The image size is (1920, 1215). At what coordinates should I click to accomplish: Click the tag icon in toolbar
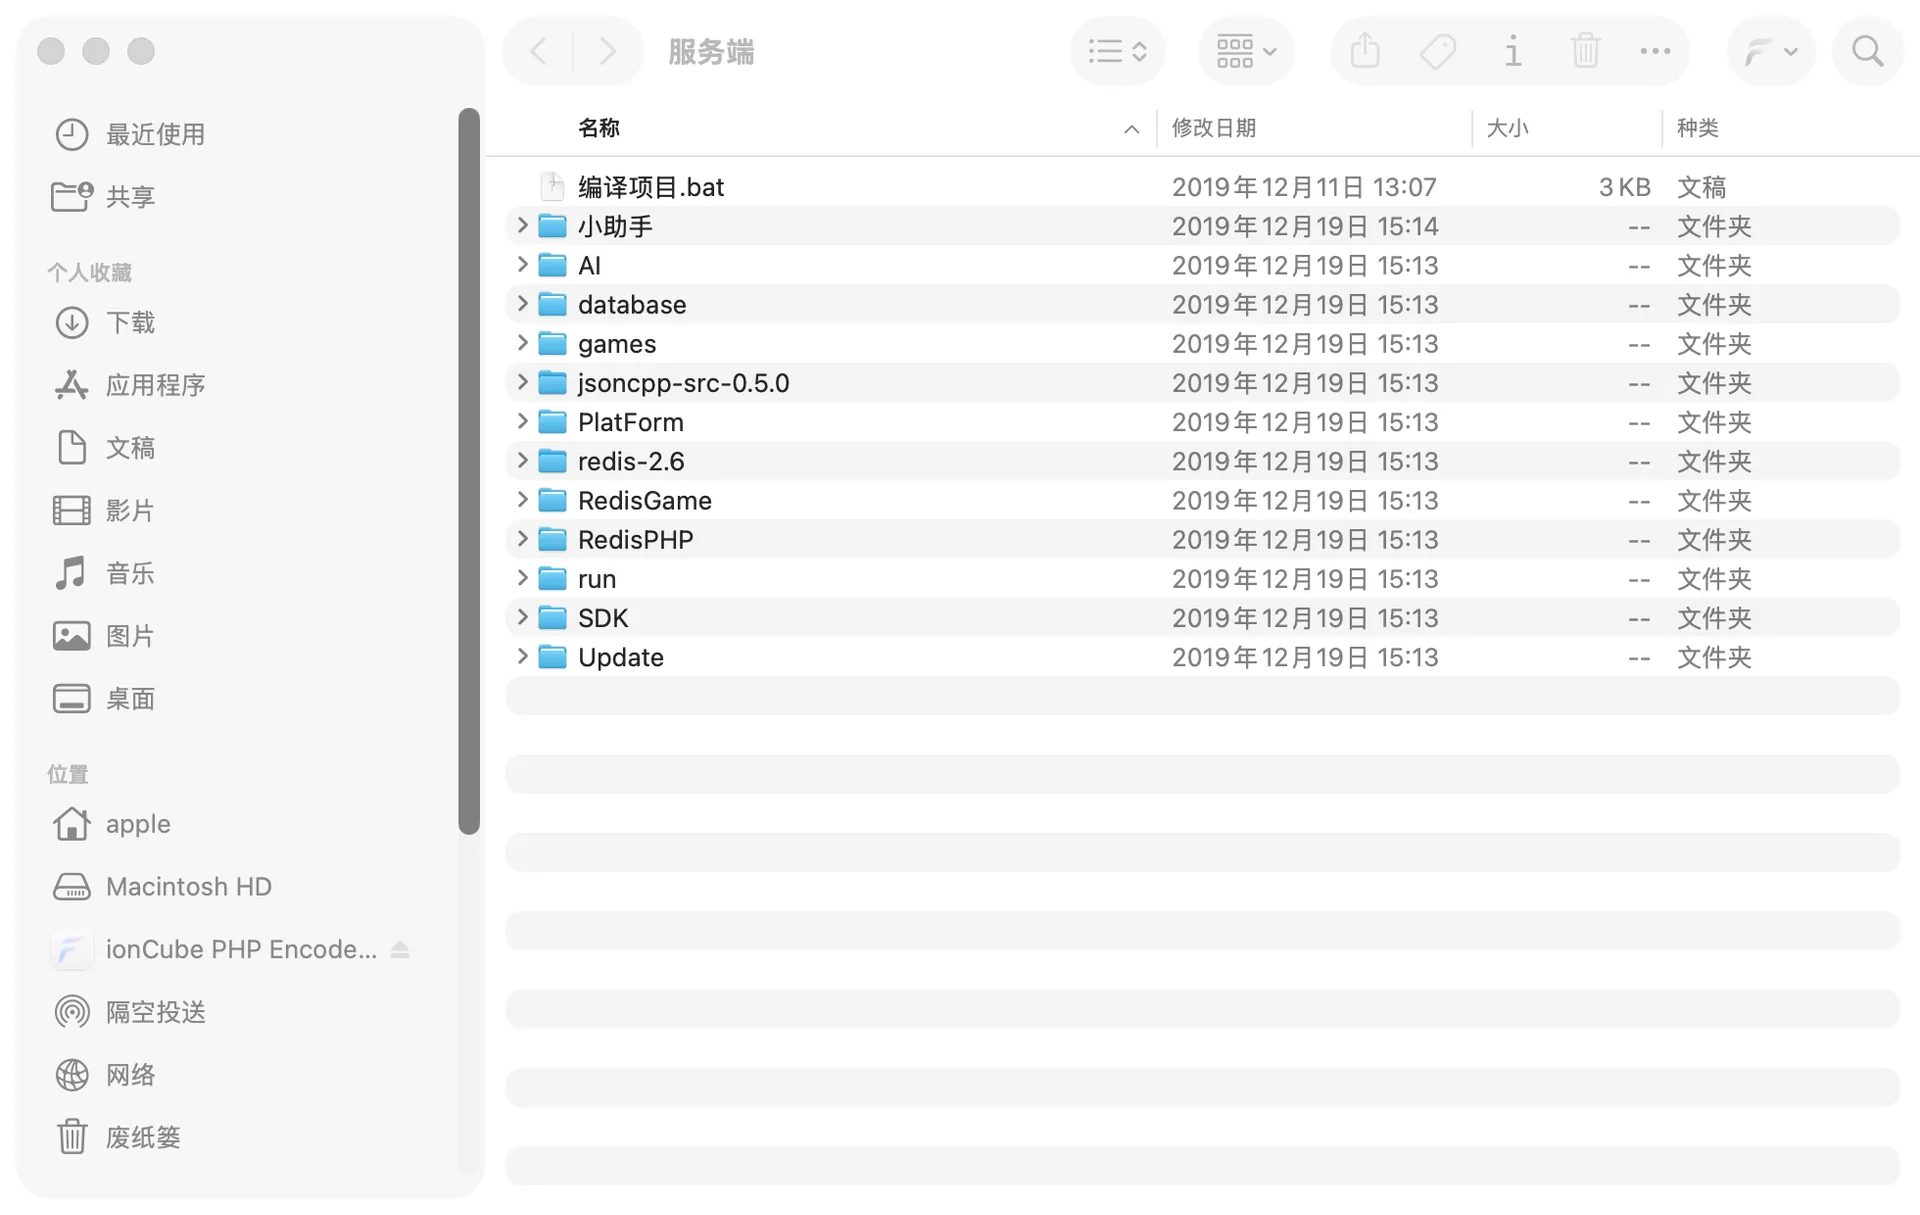(1438, 51)
